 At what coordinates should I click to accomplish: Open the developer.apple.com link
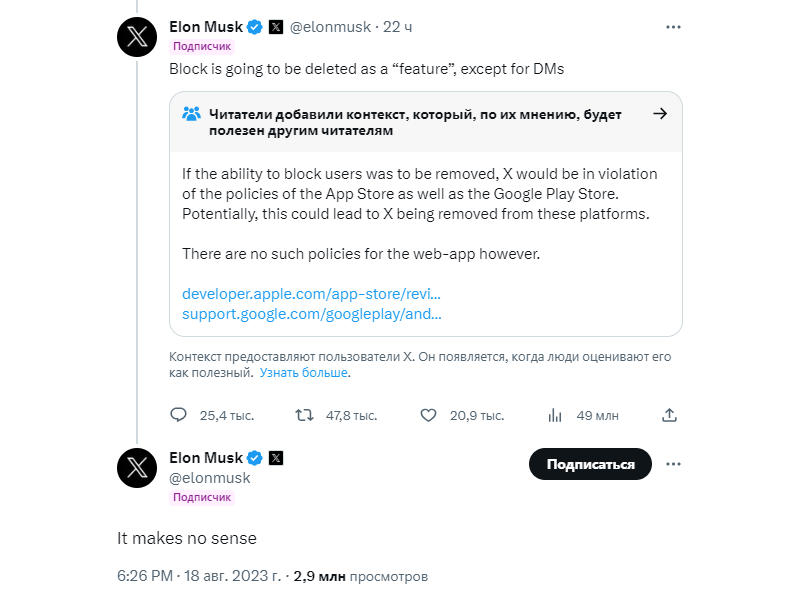coord(311,294)
